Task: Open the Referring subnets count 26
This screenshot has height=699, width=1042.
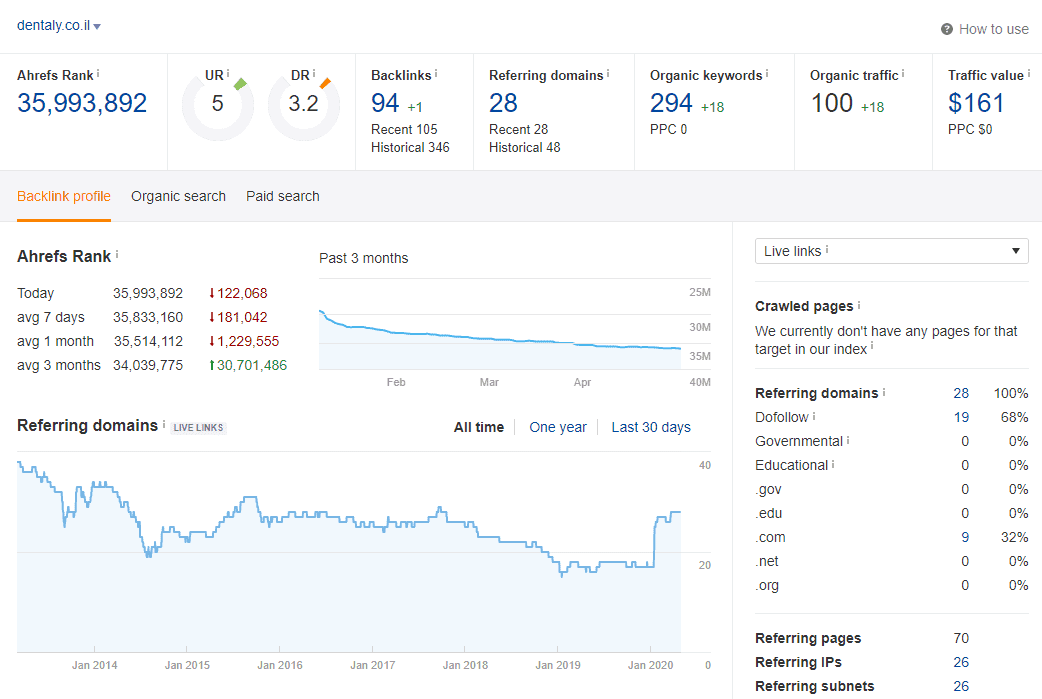Action: pos(961,686)
